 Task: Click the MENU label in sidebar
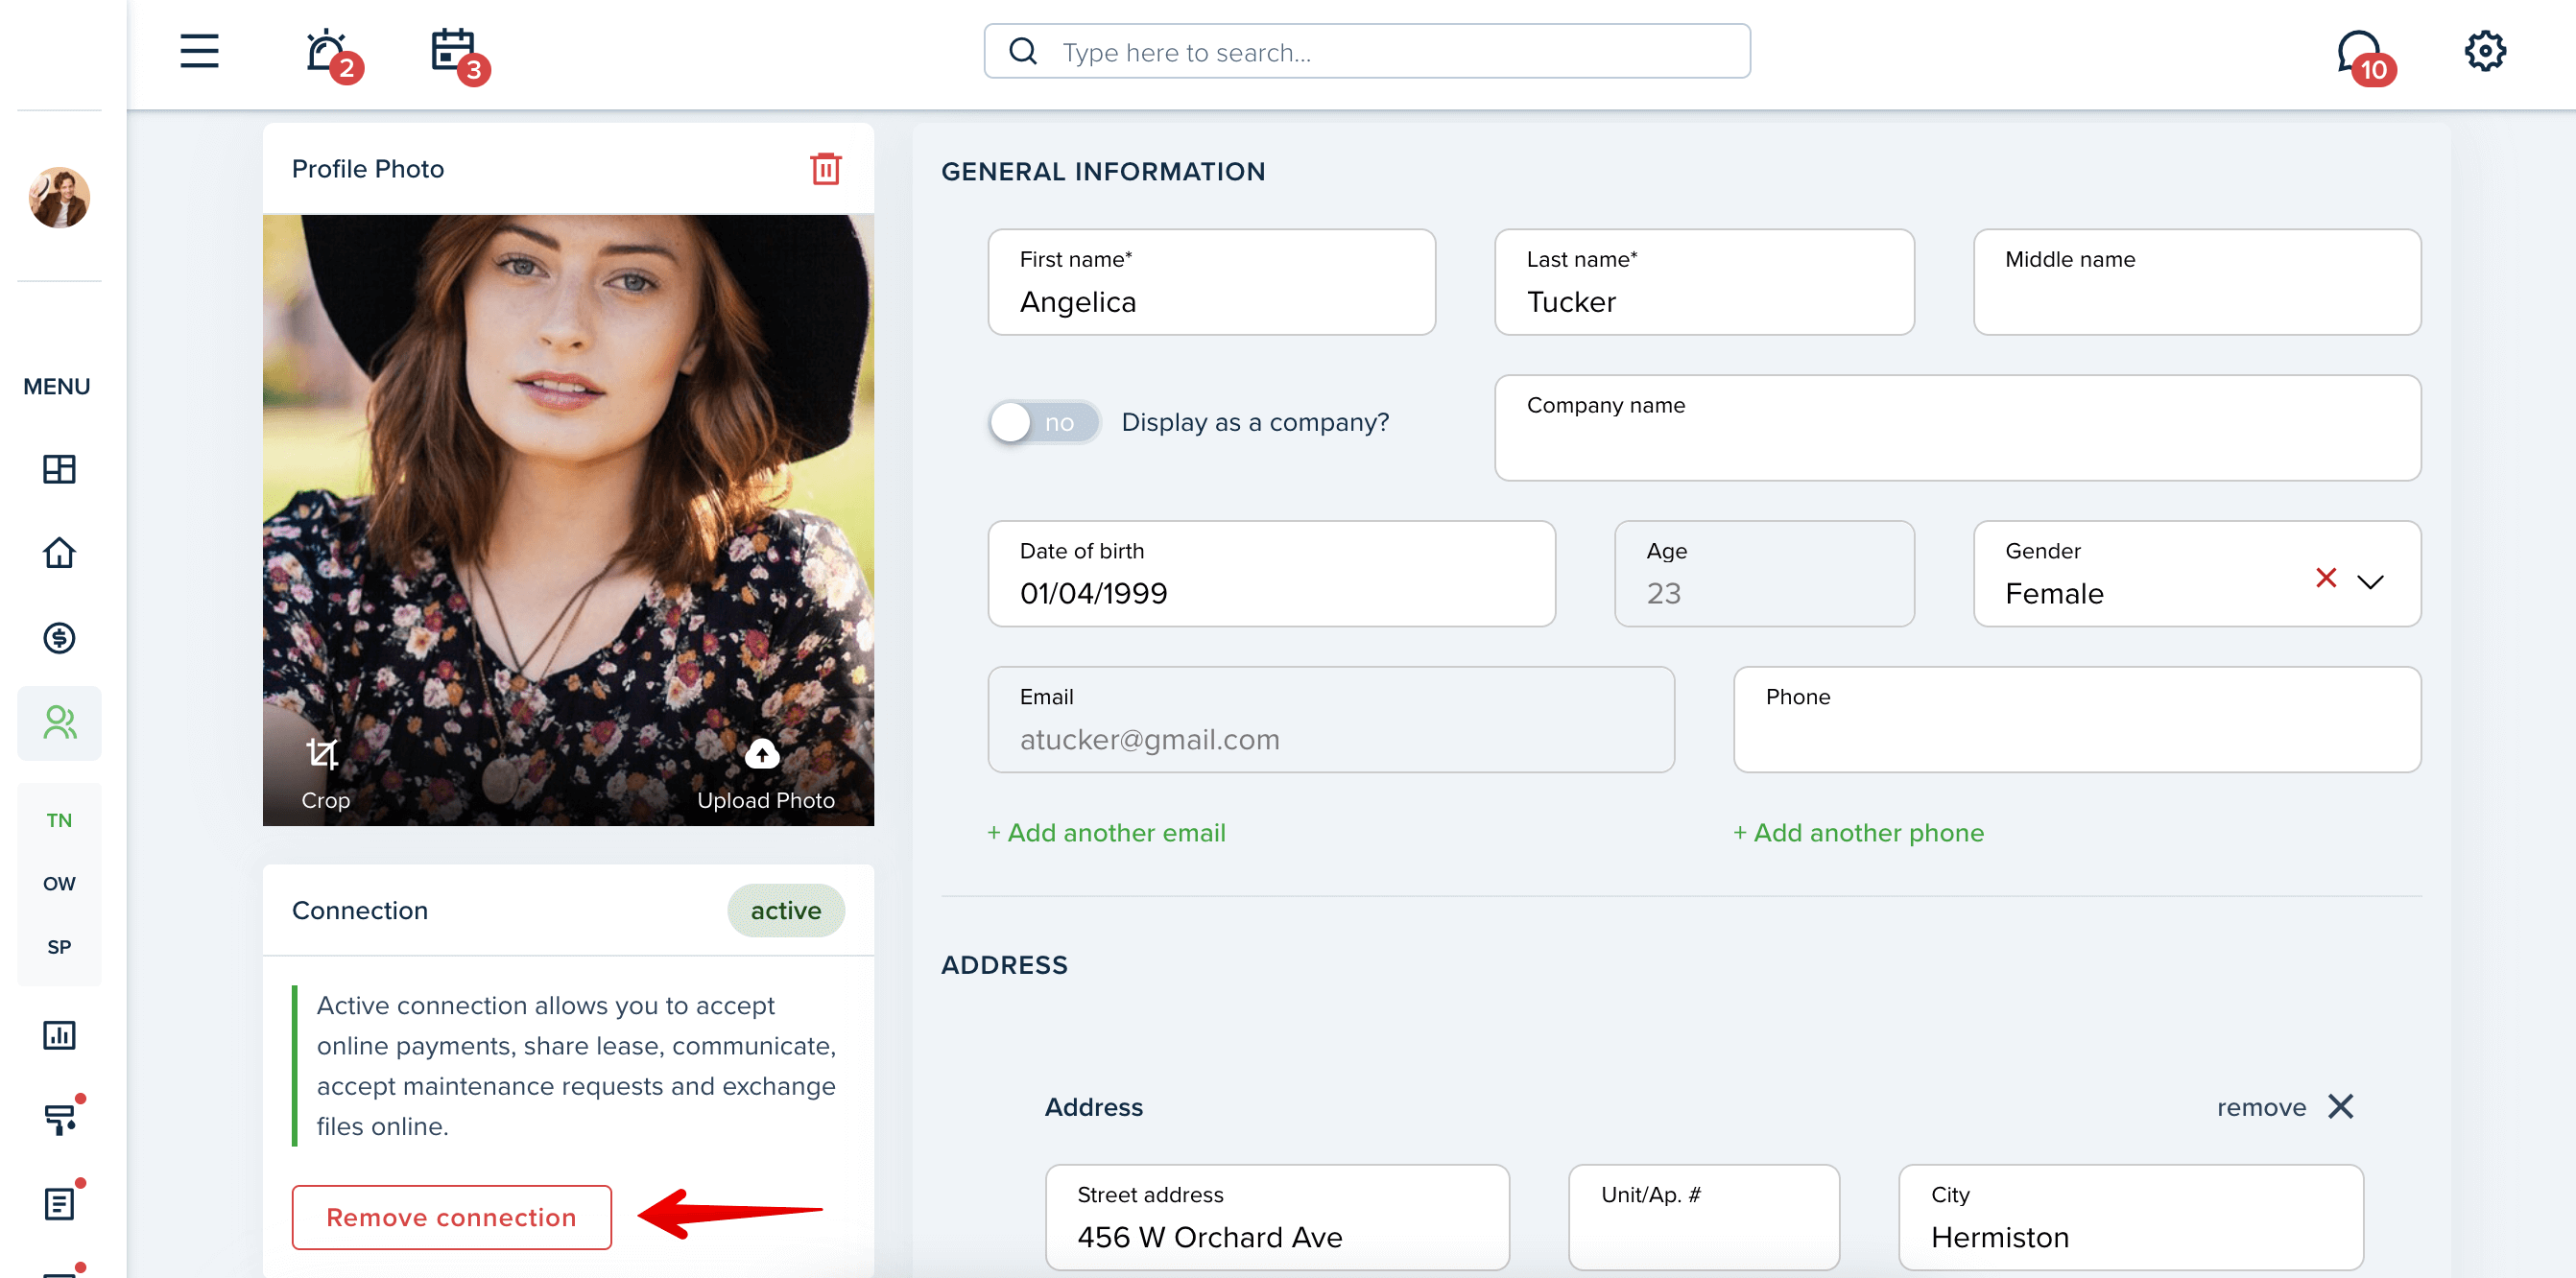point(57,386)
